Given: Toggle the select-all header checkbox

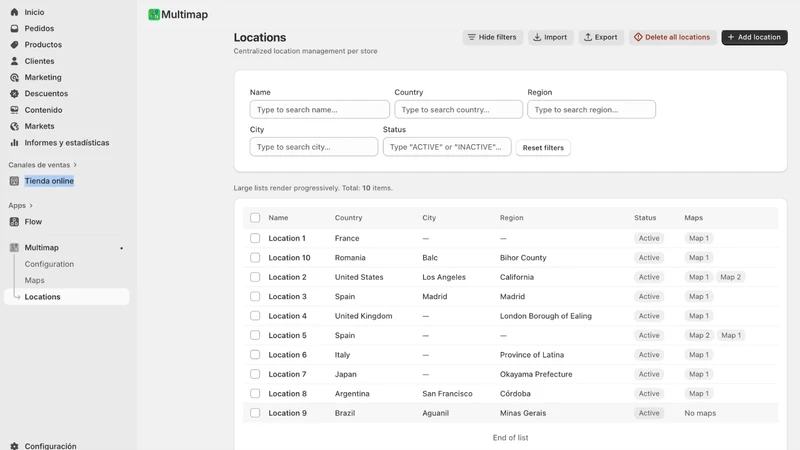Looking at the screenshot, I should [255, 218].
